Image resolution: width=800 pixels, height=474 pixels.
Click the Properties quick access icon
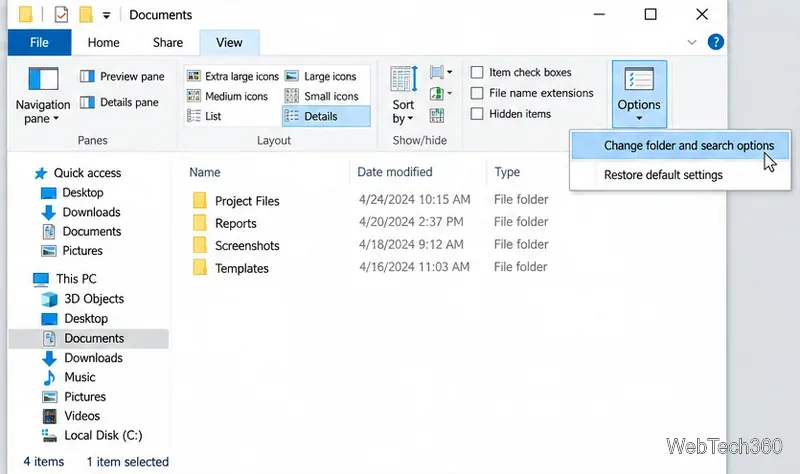click(x=61, y=14)
